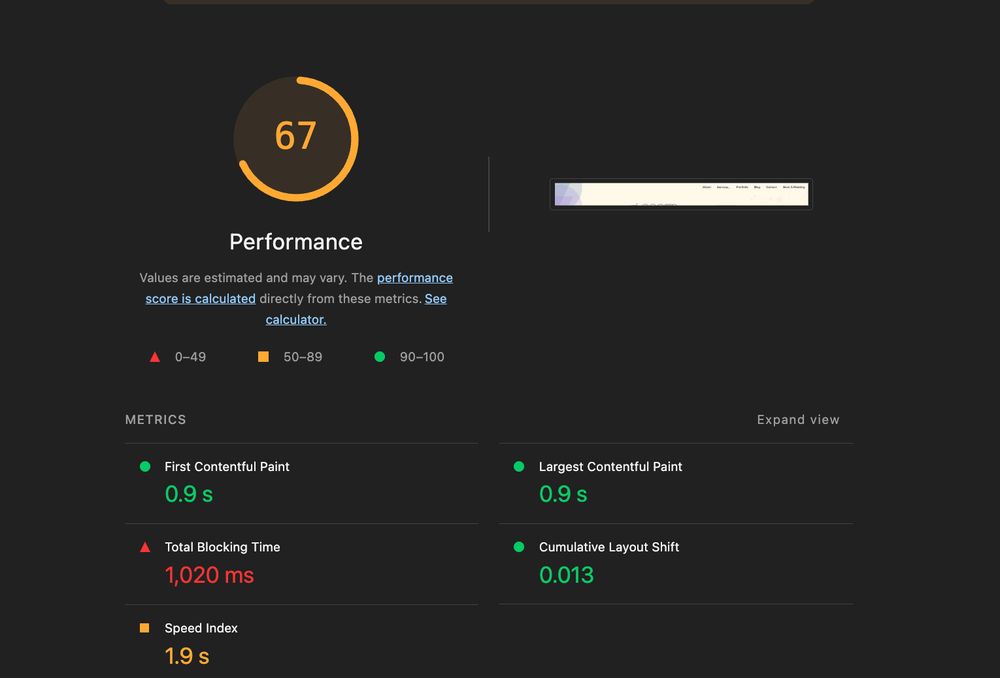1000x678 pixels.
Task: Click the green circle icon beside Largest Contentful Paint
Action: 518,466
